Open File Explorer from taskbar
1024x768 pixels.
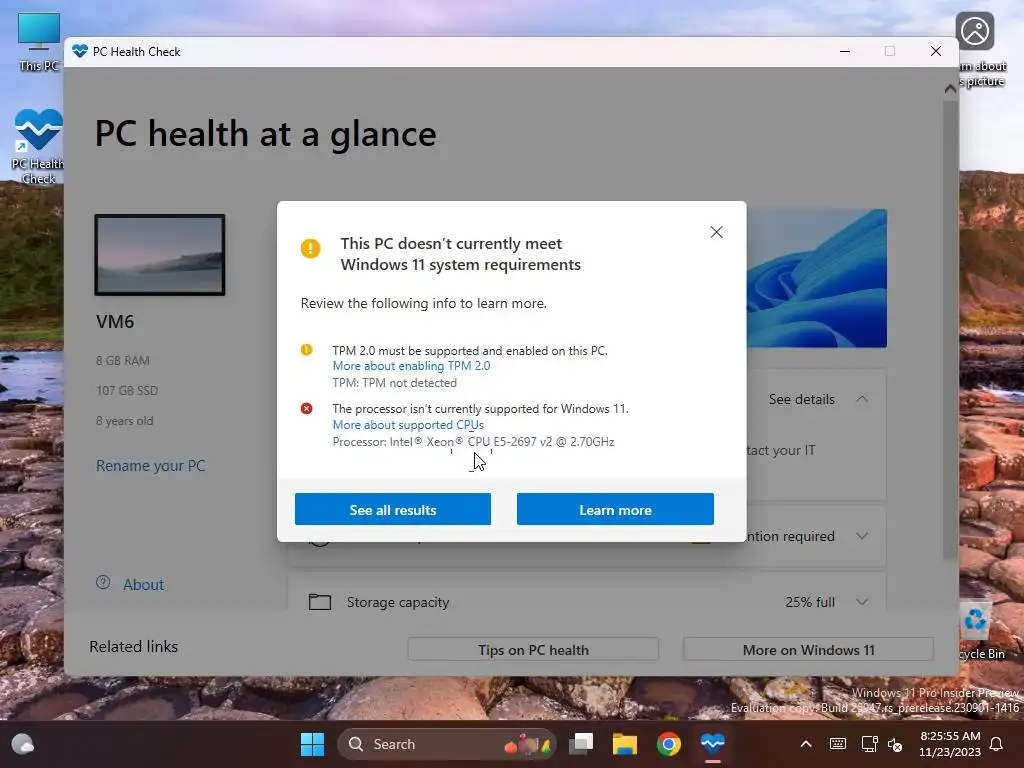tap(624, 744)
